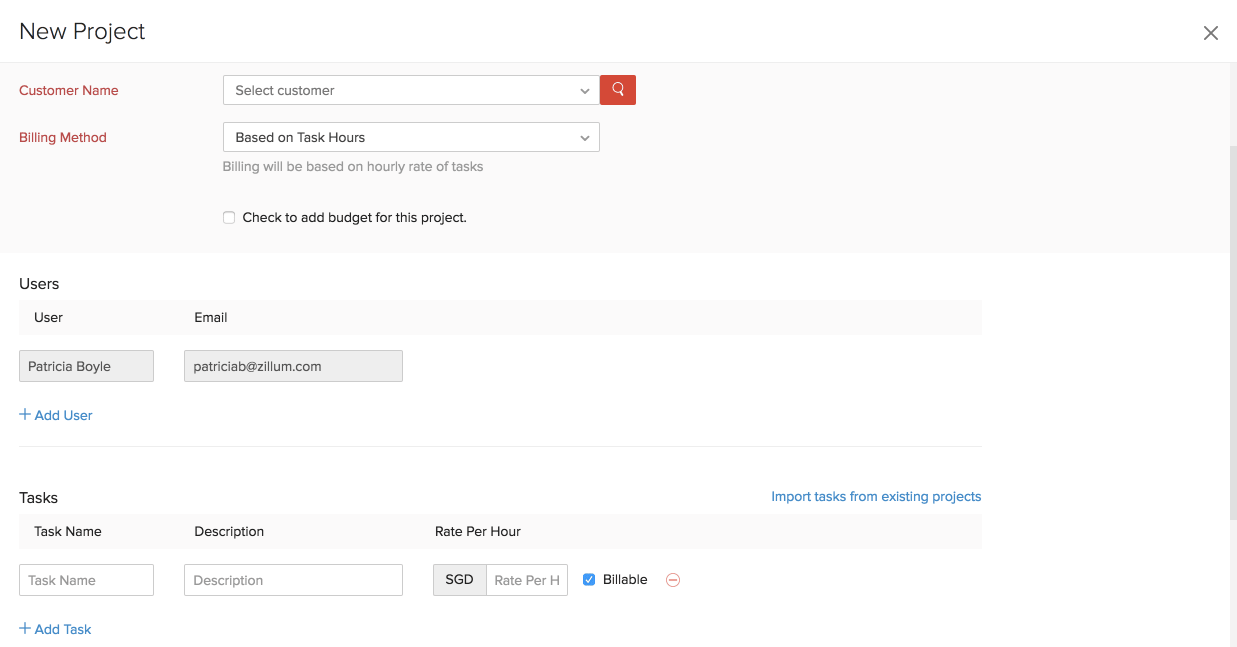Remove the task row with minus icon

pyautogui.click(x=673, y=580)
